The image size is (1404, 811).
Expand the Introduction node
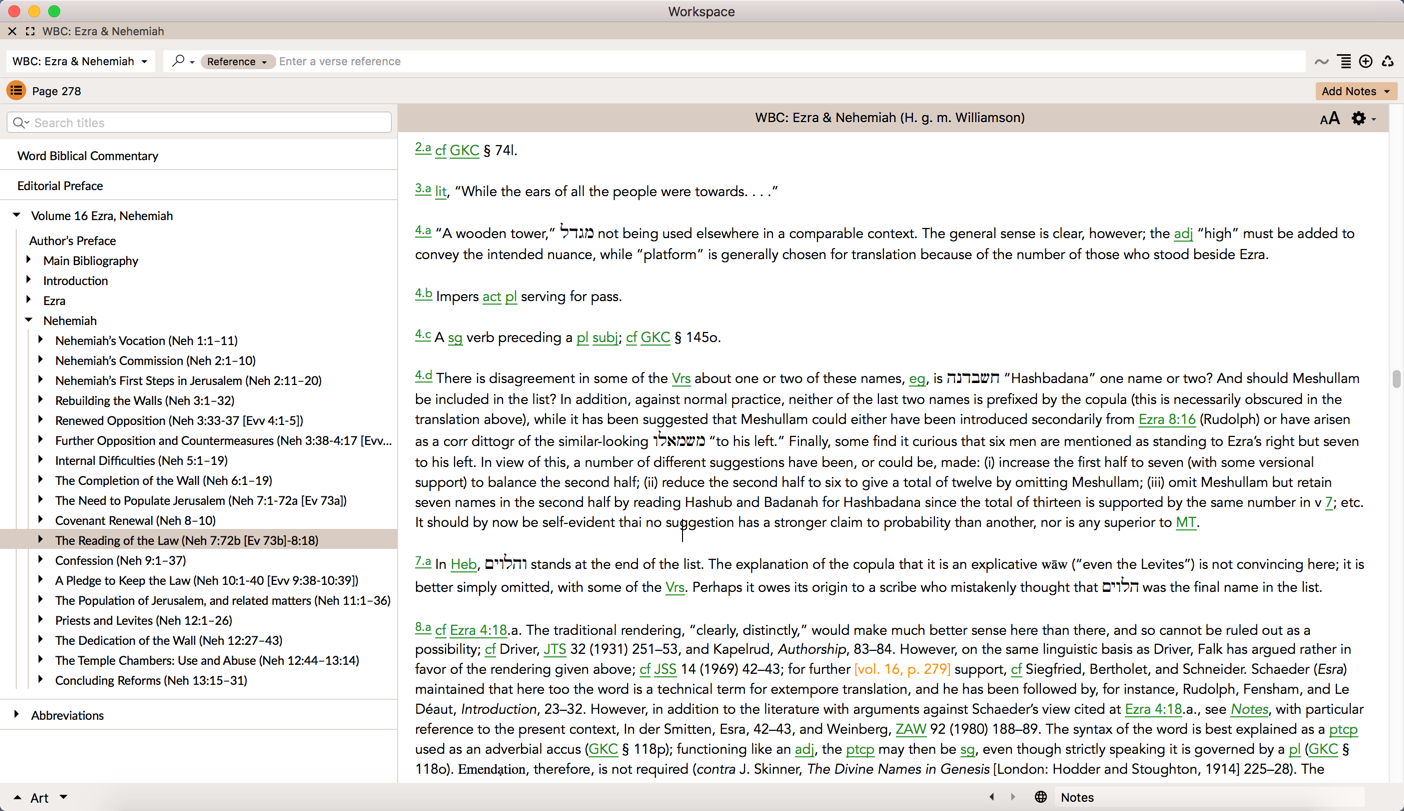[x=29, y=280]
